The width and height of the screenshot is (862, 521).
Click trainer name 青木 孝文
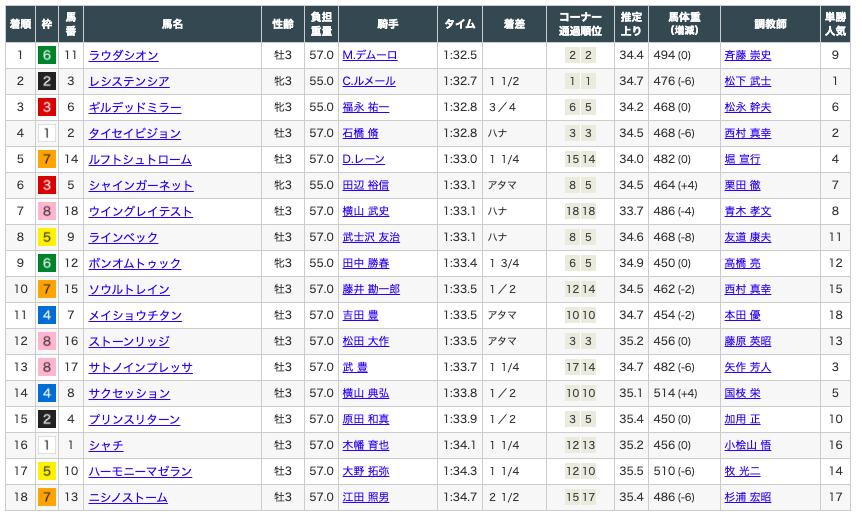point(748,212)
